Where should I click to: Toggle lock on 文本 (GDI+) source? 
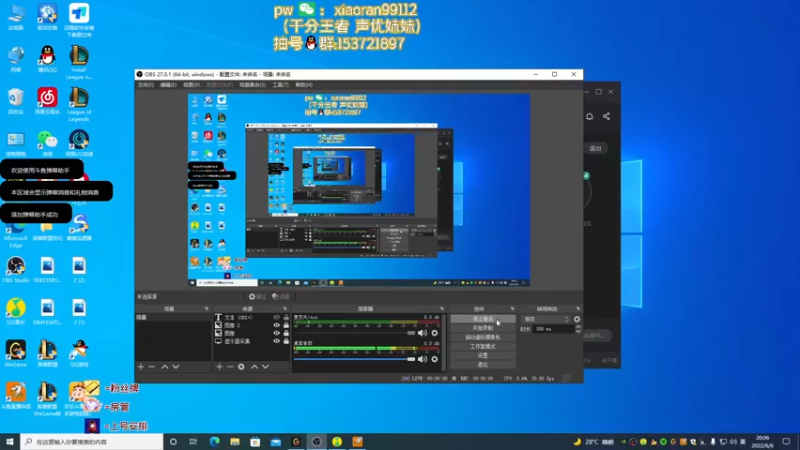point(286,317)
